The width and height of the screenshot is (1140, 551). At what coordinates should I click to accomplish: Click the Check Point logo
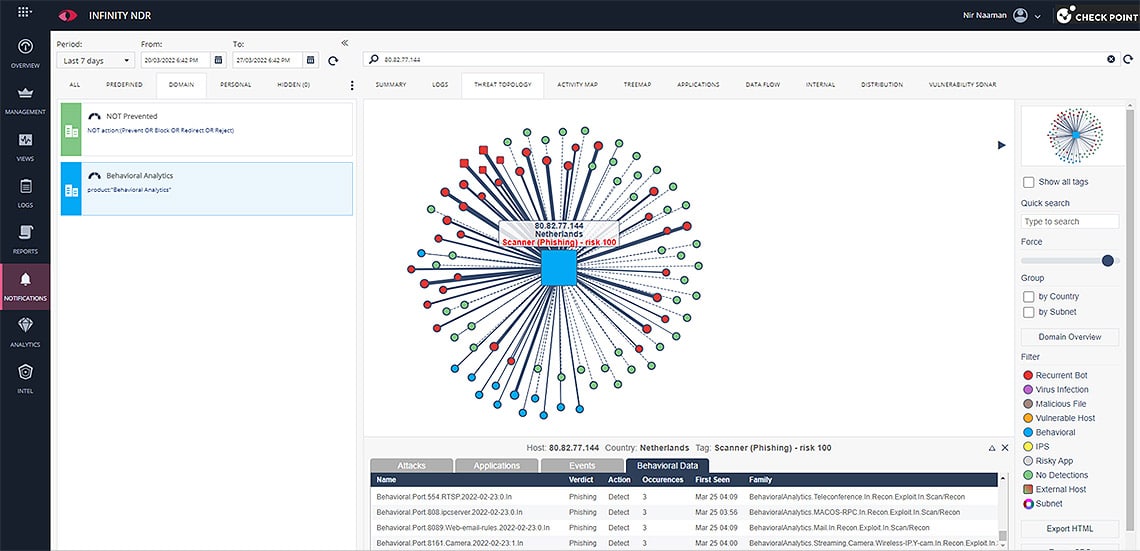coord(1097,15)
